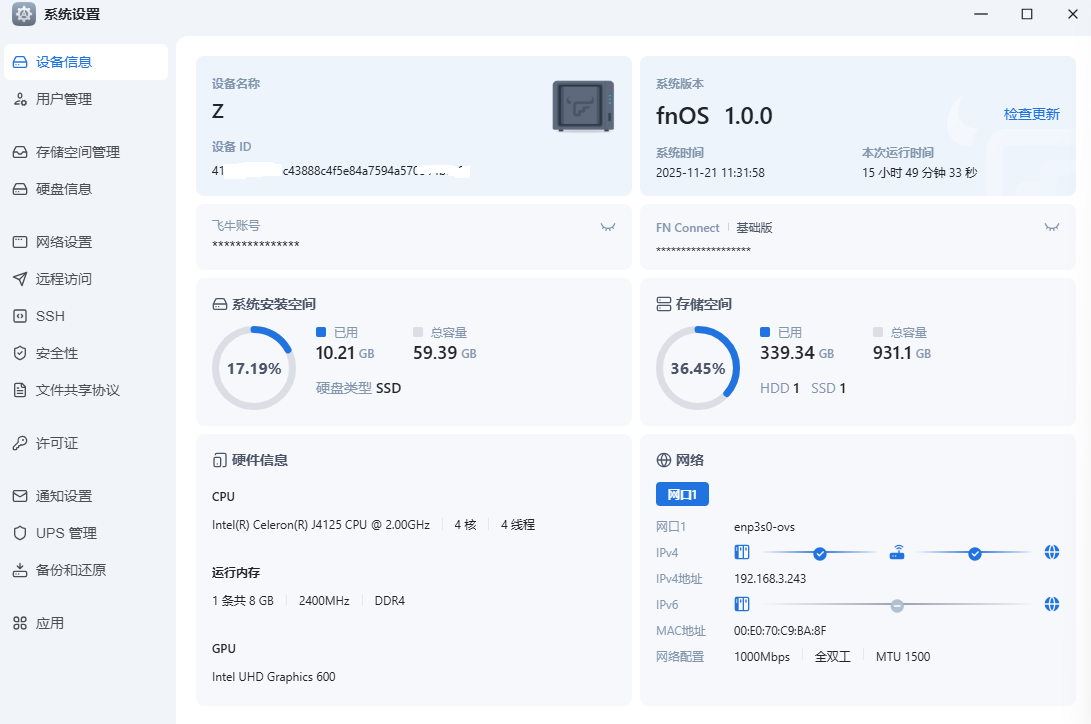The height and width of the screenshot is (724, 1091).
Task: Click the backup and restore icon
Action: [x=20, y=570]
